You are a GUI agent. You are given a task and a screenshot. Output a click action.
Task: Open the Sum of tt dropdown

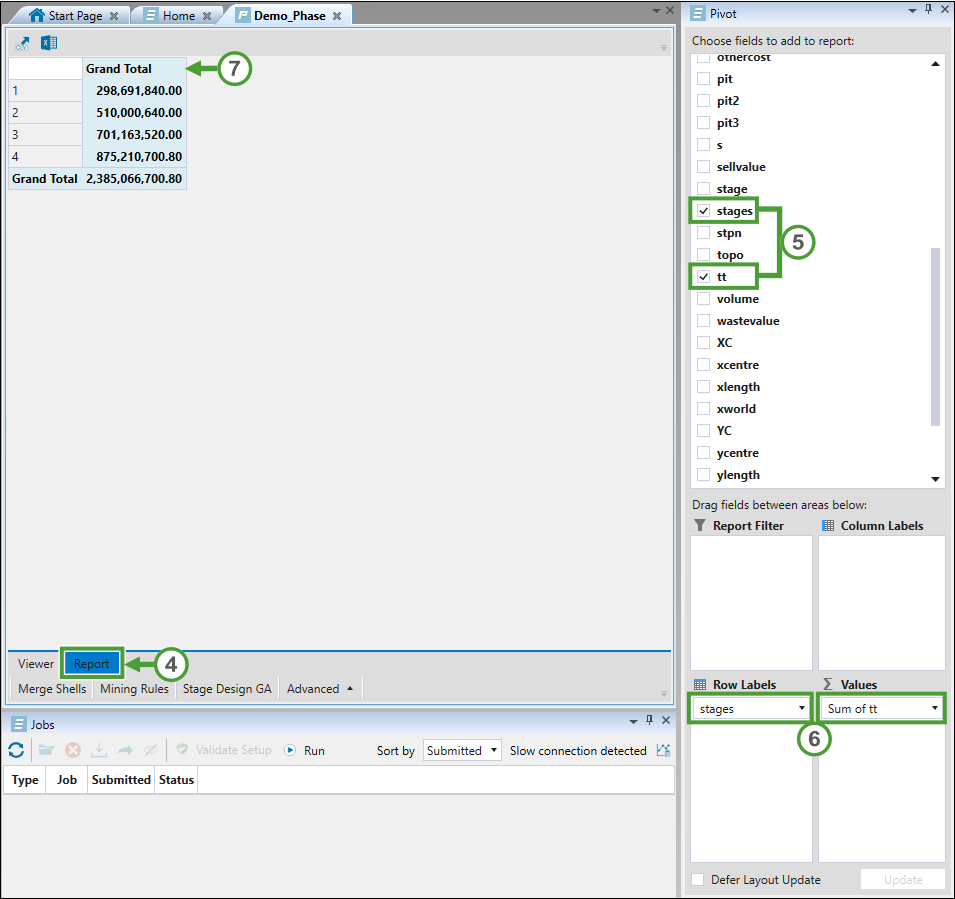tap(934, 709)
